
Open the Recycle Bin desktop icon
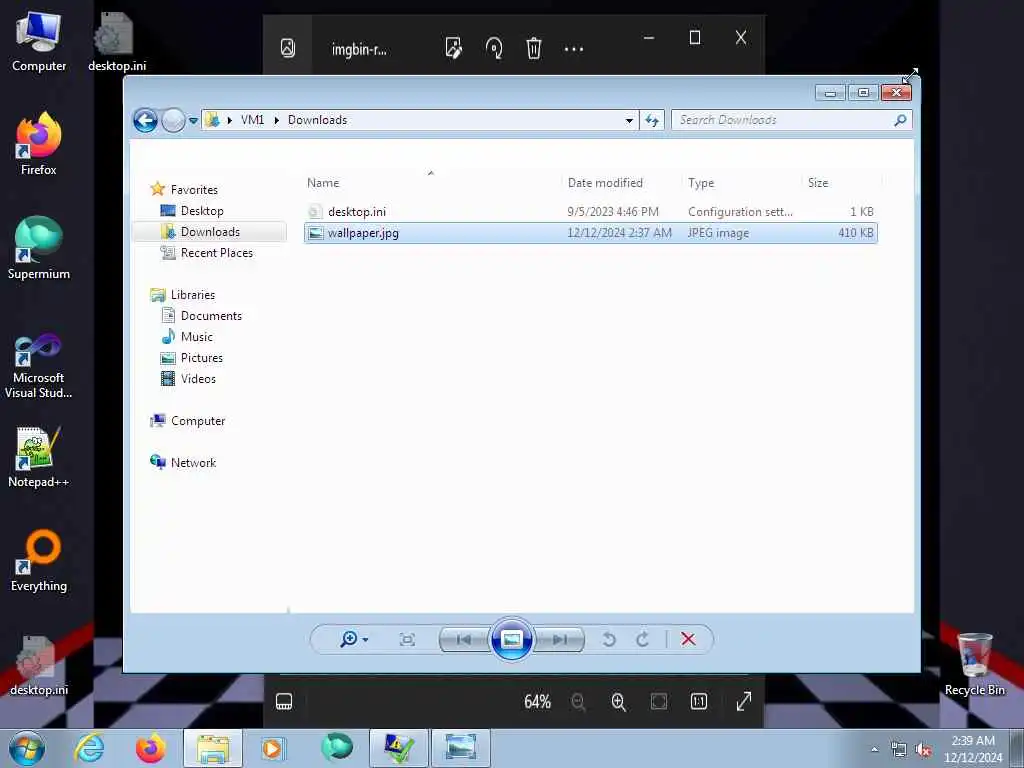point(974,664)
